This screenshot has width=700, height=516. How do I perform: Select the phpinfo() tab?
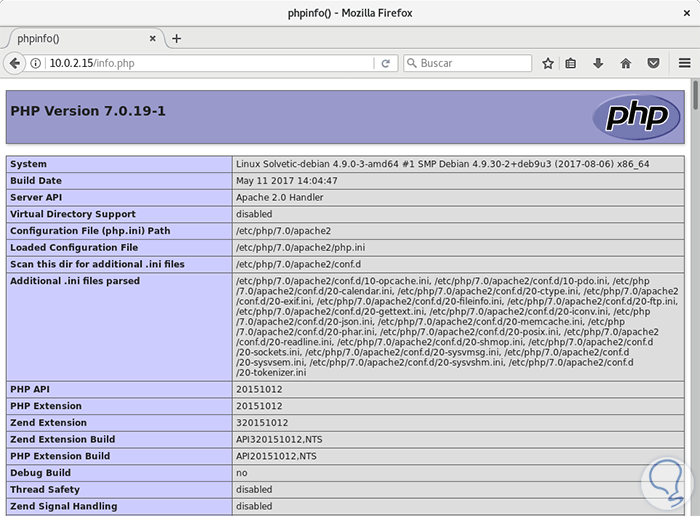pos(83,38)
